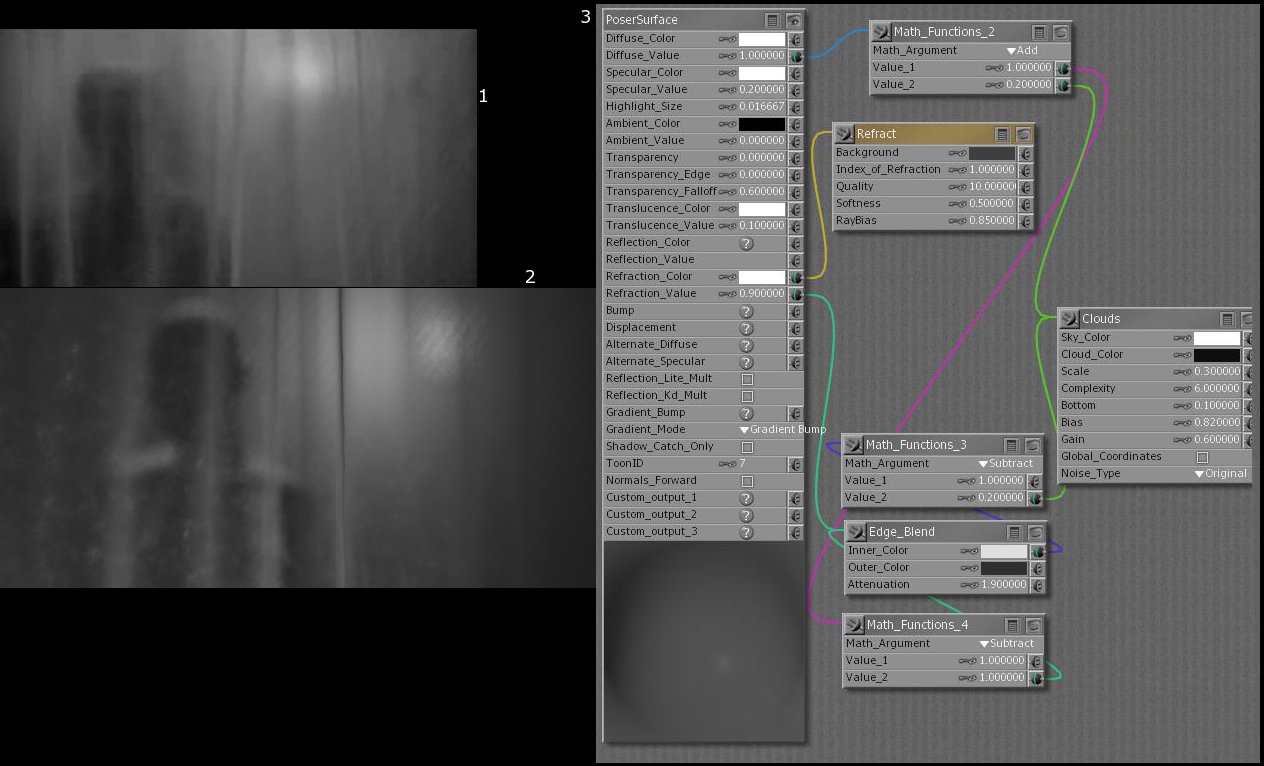Click the Refract node output plug icon
Image resolution: width=1264 pixels, height=766 pixels.
tap(845, 134)
